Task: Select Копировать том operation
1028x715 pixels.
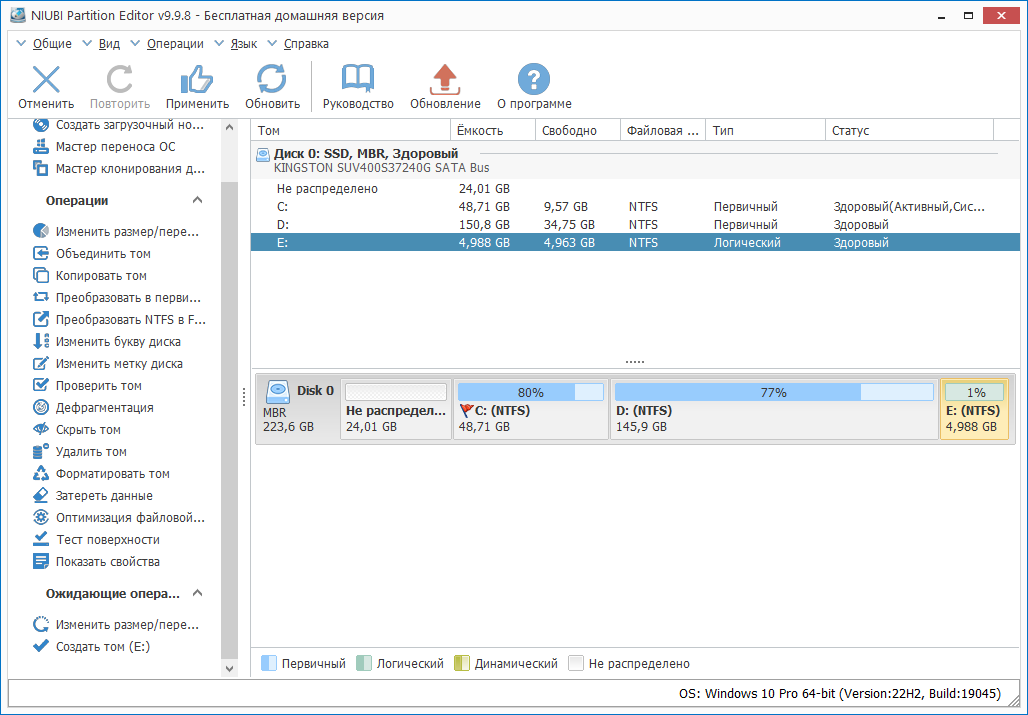Action: [90, 276]
